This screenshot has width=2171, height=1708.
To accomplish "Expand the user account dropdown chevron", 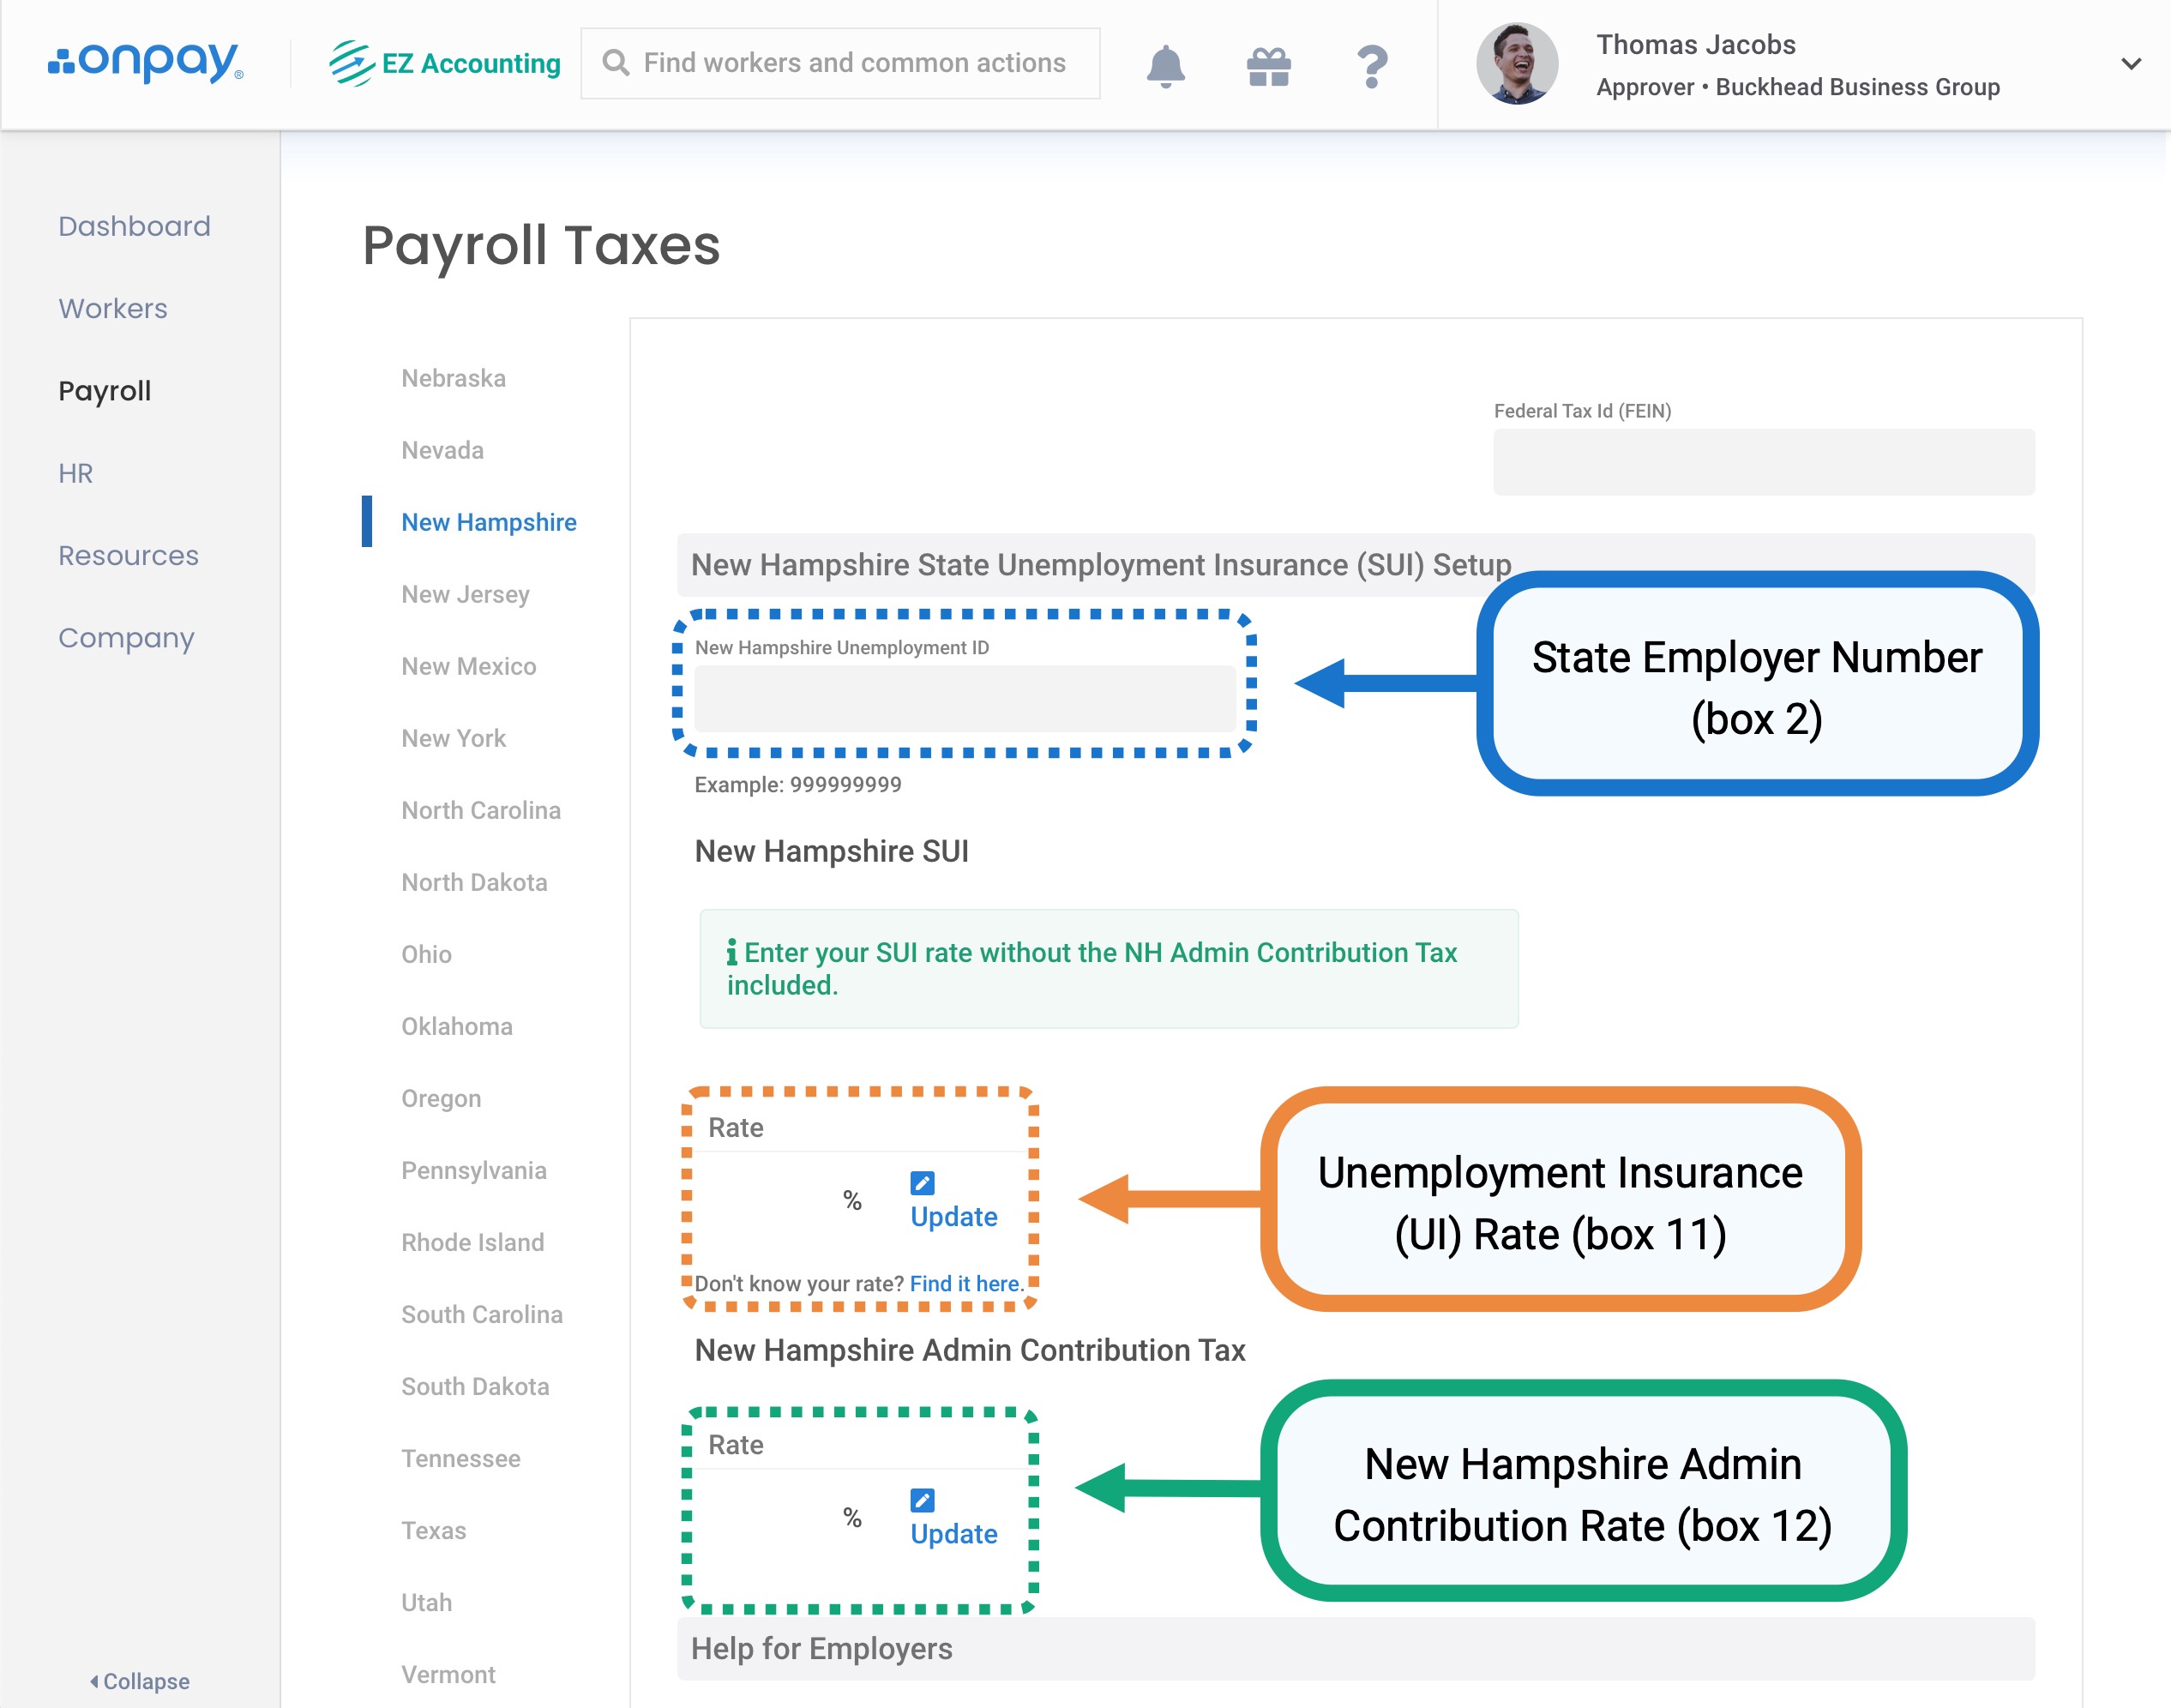I will (2130, 64).
